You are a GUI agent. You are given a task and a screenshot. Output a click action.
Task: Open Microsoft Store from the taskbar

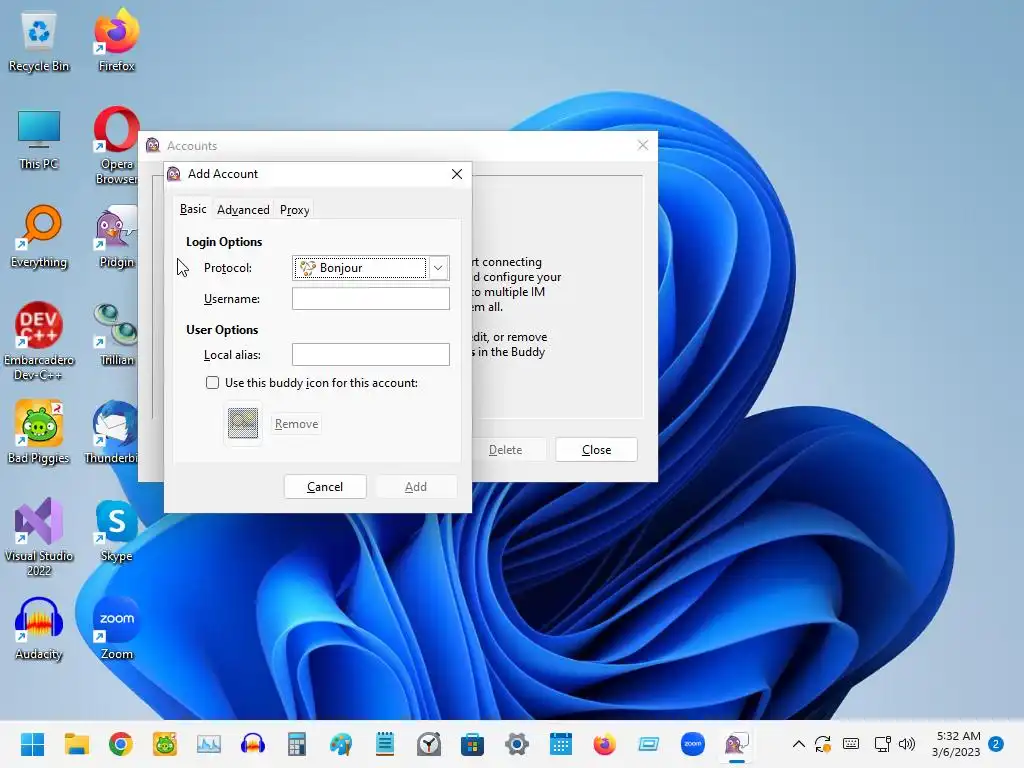tap(472, 744)
